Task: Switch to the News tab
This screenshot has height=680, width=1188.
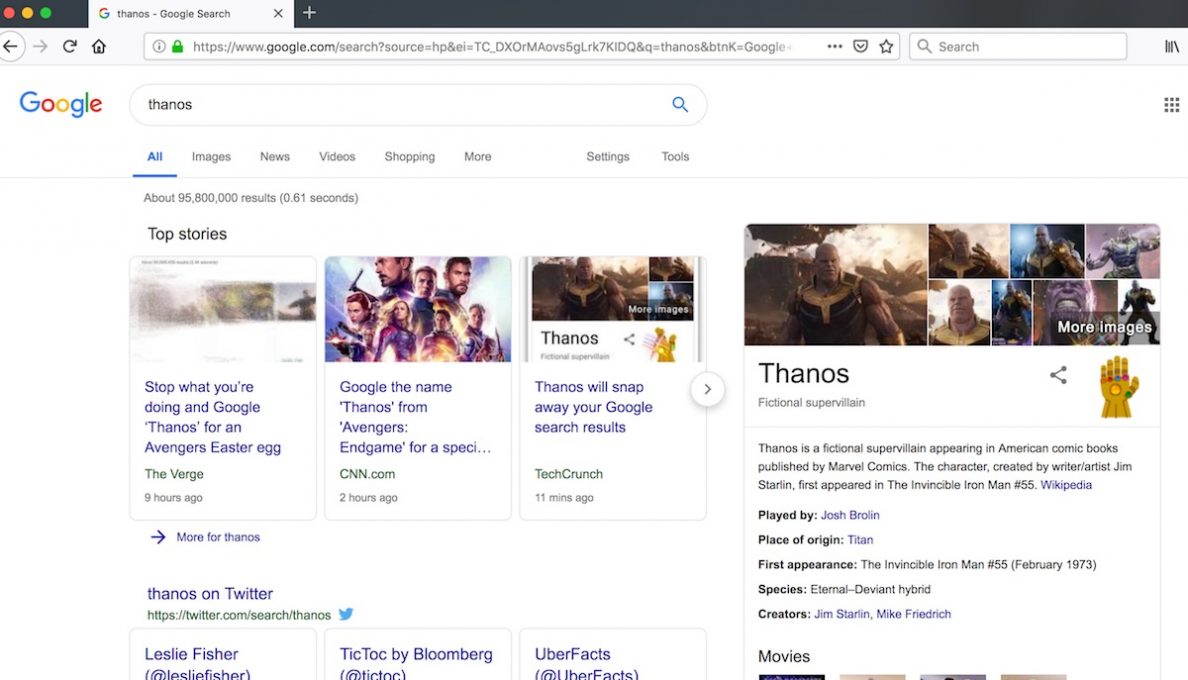Action: point(274,157)
